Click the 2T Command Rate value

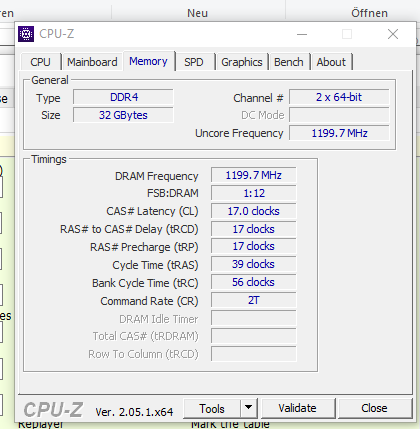254,300
